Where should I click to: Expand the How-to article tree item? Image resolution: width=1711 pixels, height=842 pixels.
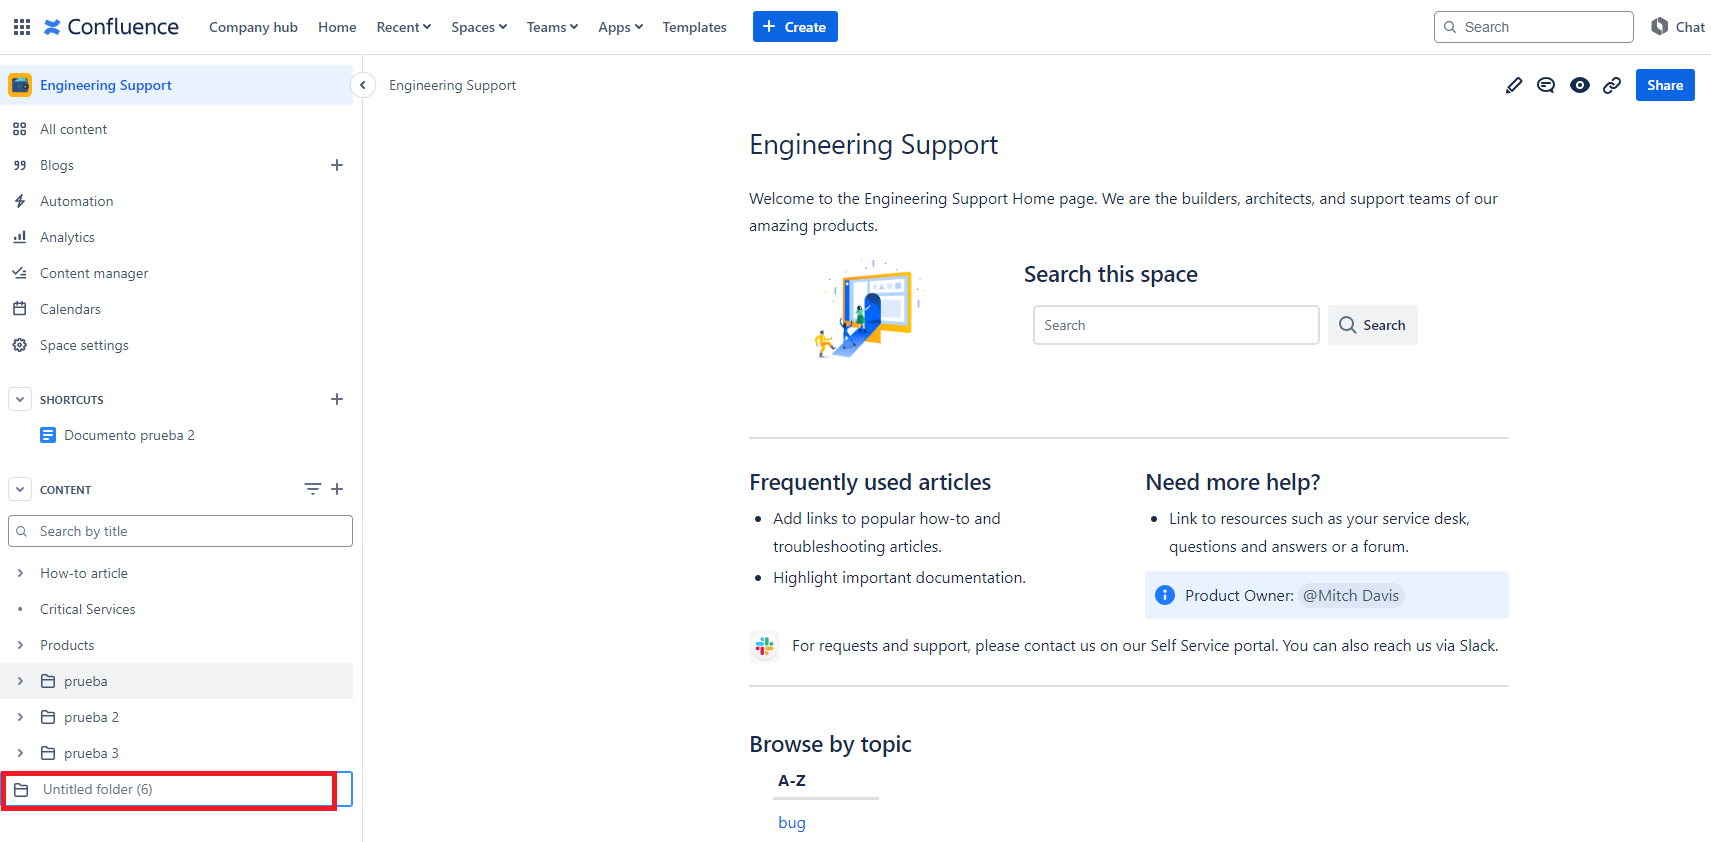coord(20,573)
